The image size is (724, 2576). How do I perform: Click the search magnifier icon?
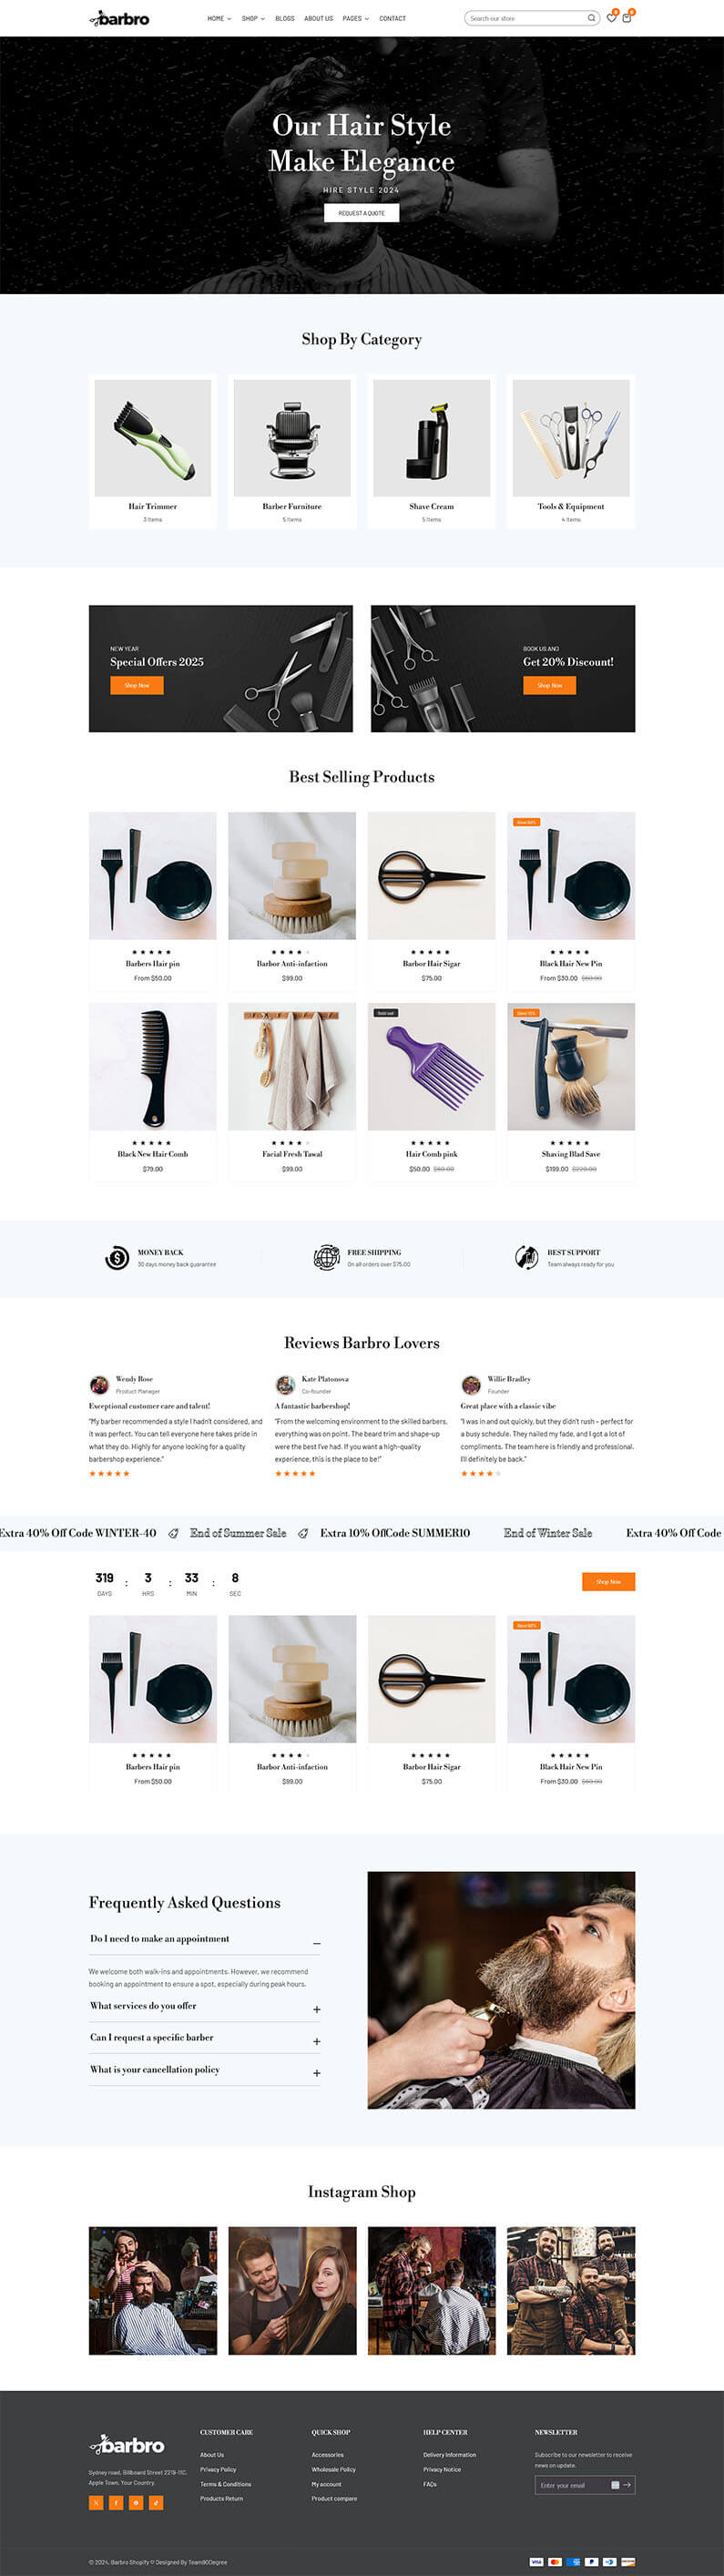[591, 18]
